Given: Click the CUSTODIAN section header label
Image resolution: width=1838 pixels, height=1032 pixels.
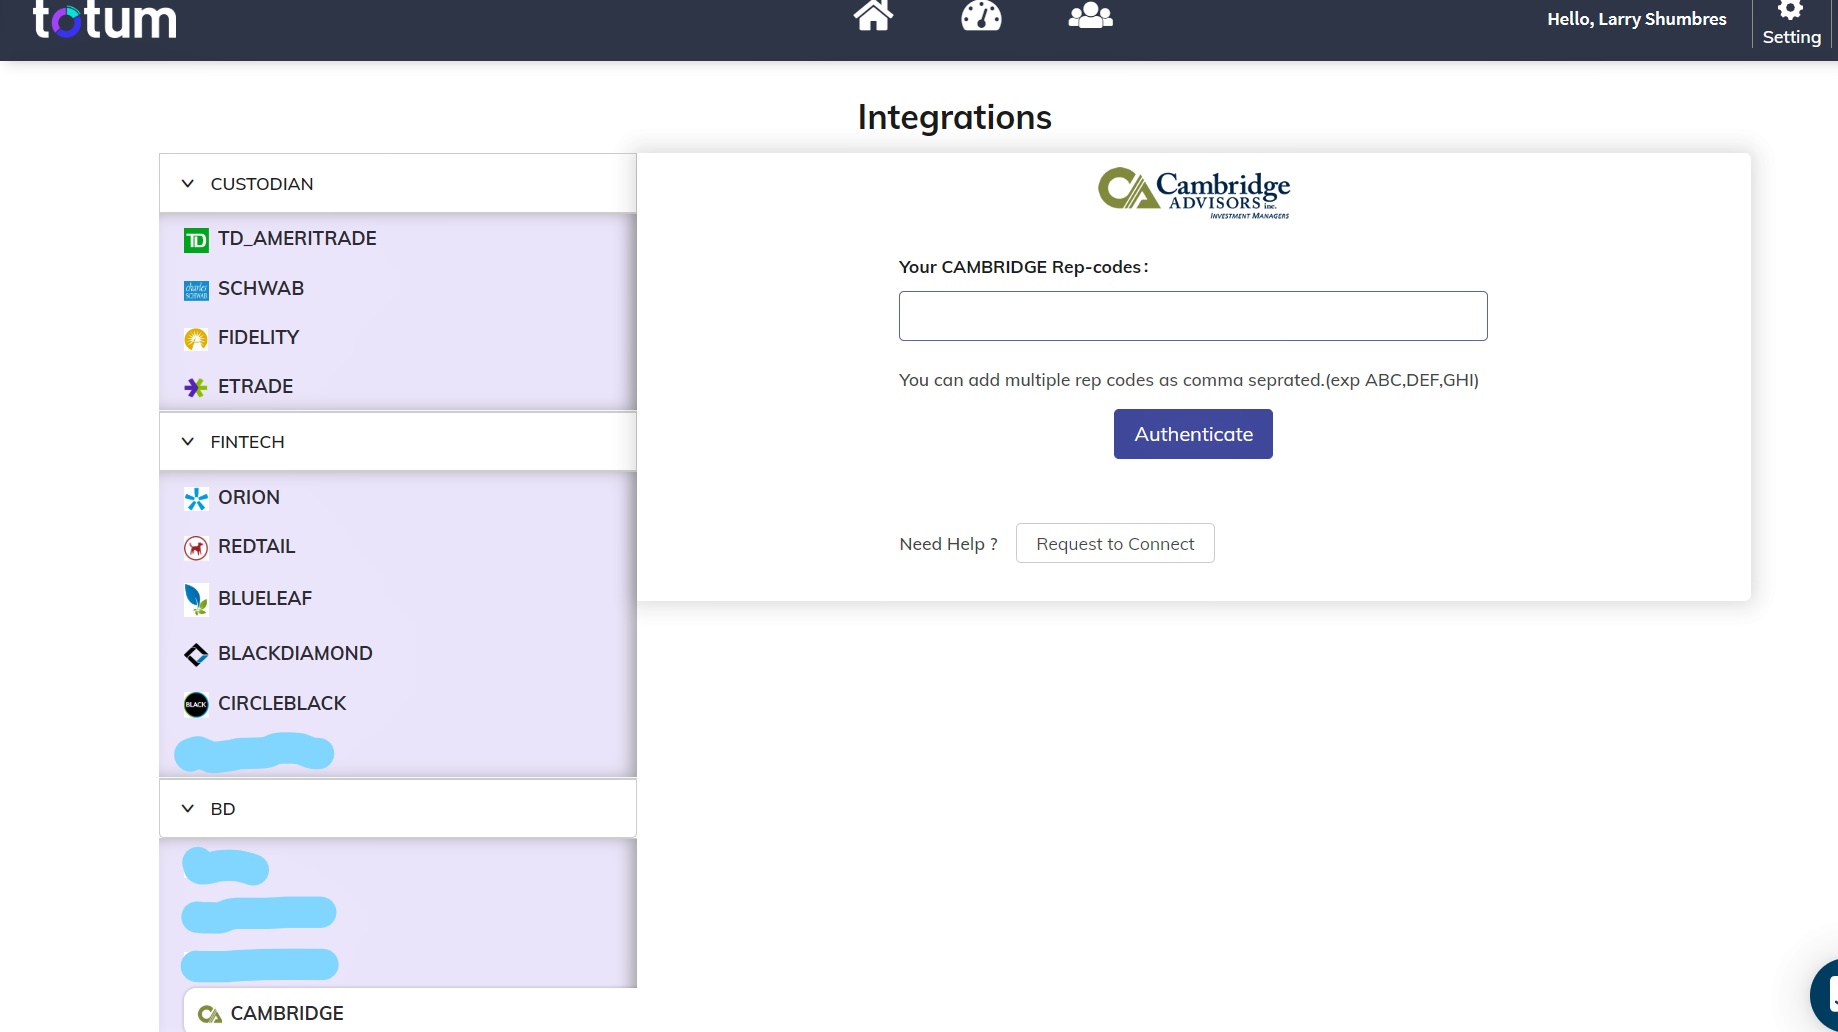Looking at the screenshot, I should 262,184.
